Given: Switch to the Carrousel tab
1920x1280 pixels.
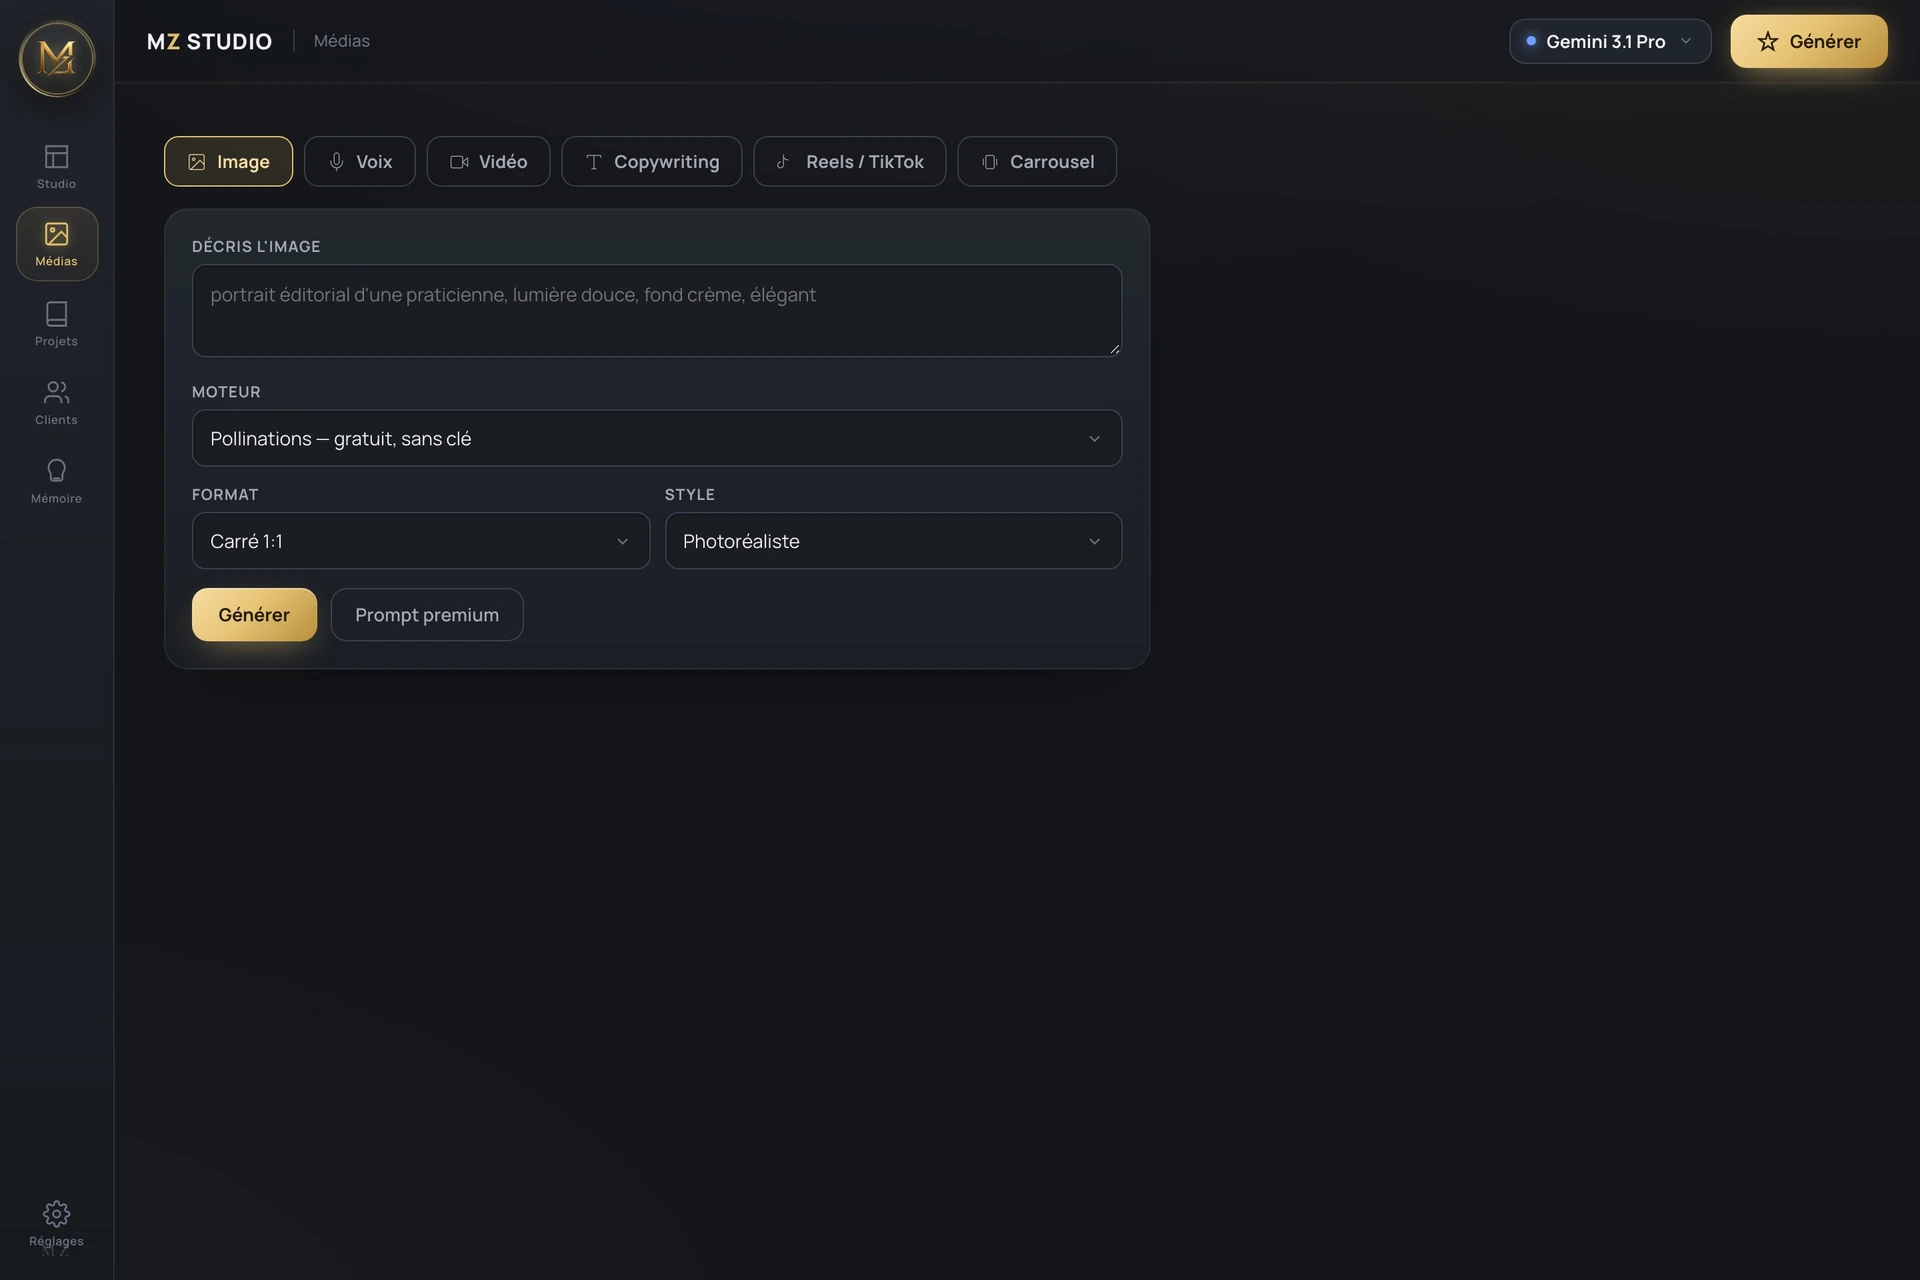Looking at the screenshot, I should [x=1037, y=161].
